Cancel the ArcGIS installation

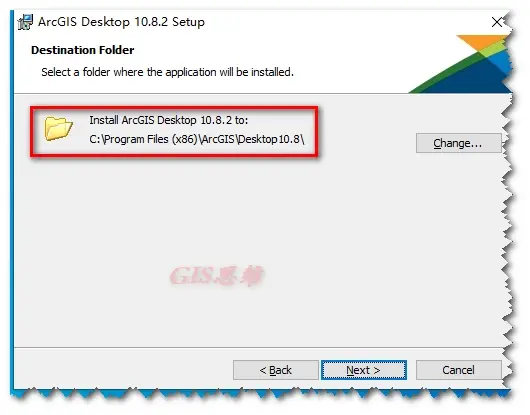[458, 370]
